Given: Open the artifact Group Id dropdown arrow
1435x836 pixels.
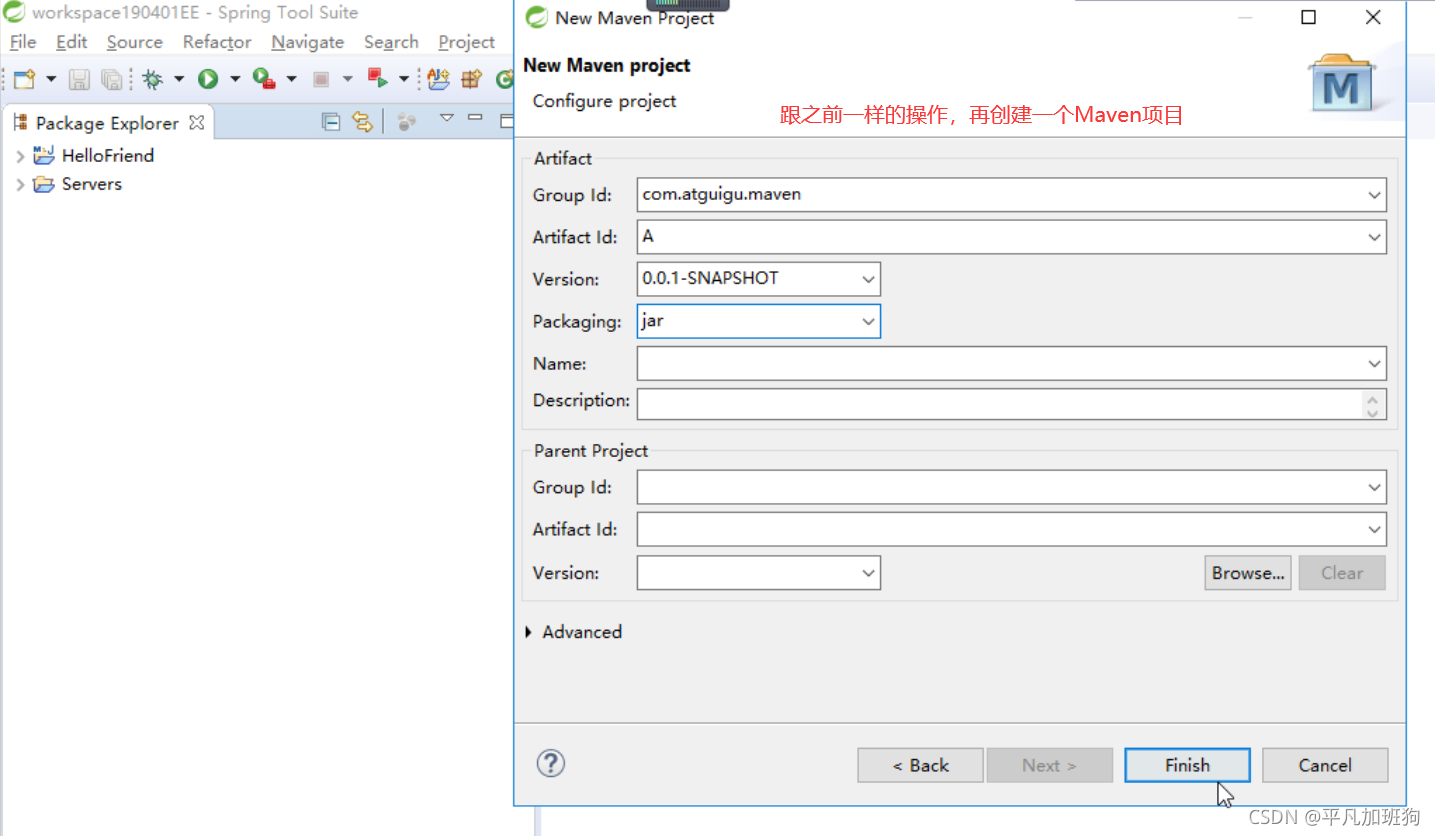Looking at the screenshot, I should pos(1375,195).
